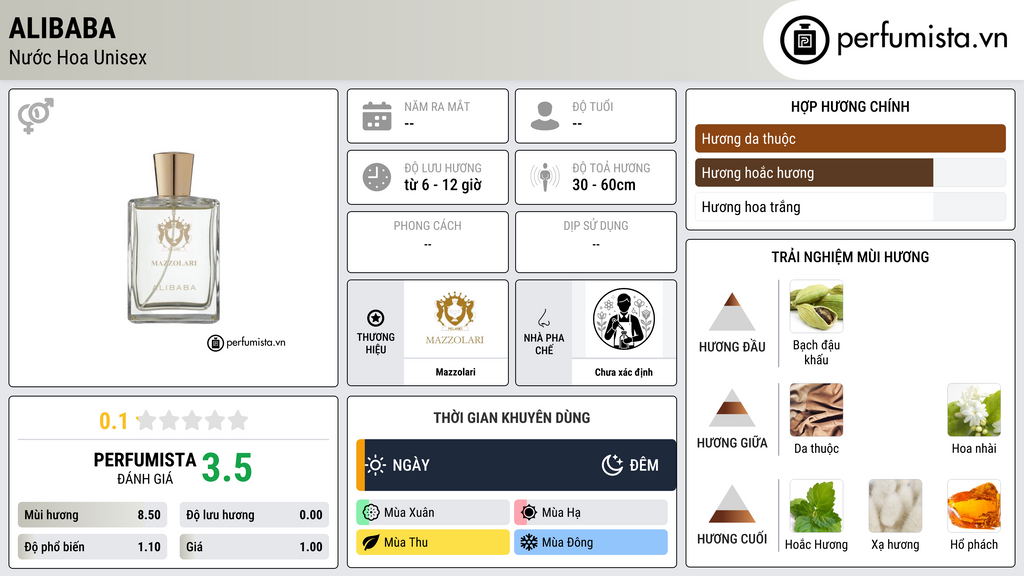Select the Mùa Thu season tag
The image size is (1024, 576).
click(433, 542)
